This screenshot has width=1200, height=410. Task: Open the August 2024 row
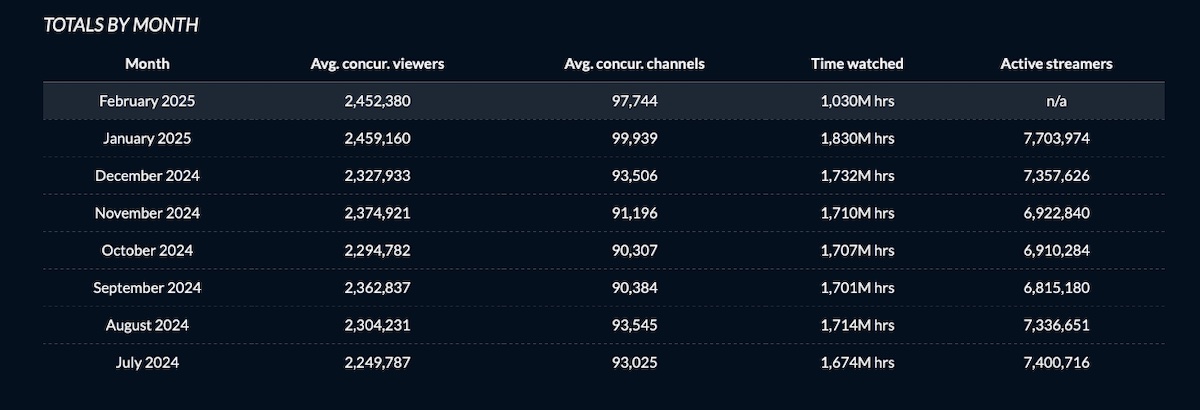[603, 325]
